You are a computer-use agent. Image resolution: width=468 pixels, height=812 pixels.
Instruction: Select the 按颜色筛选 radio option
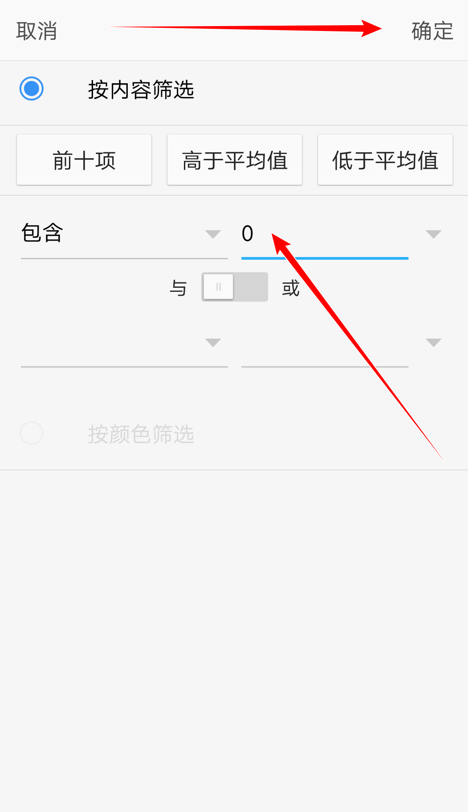[32, 433]
